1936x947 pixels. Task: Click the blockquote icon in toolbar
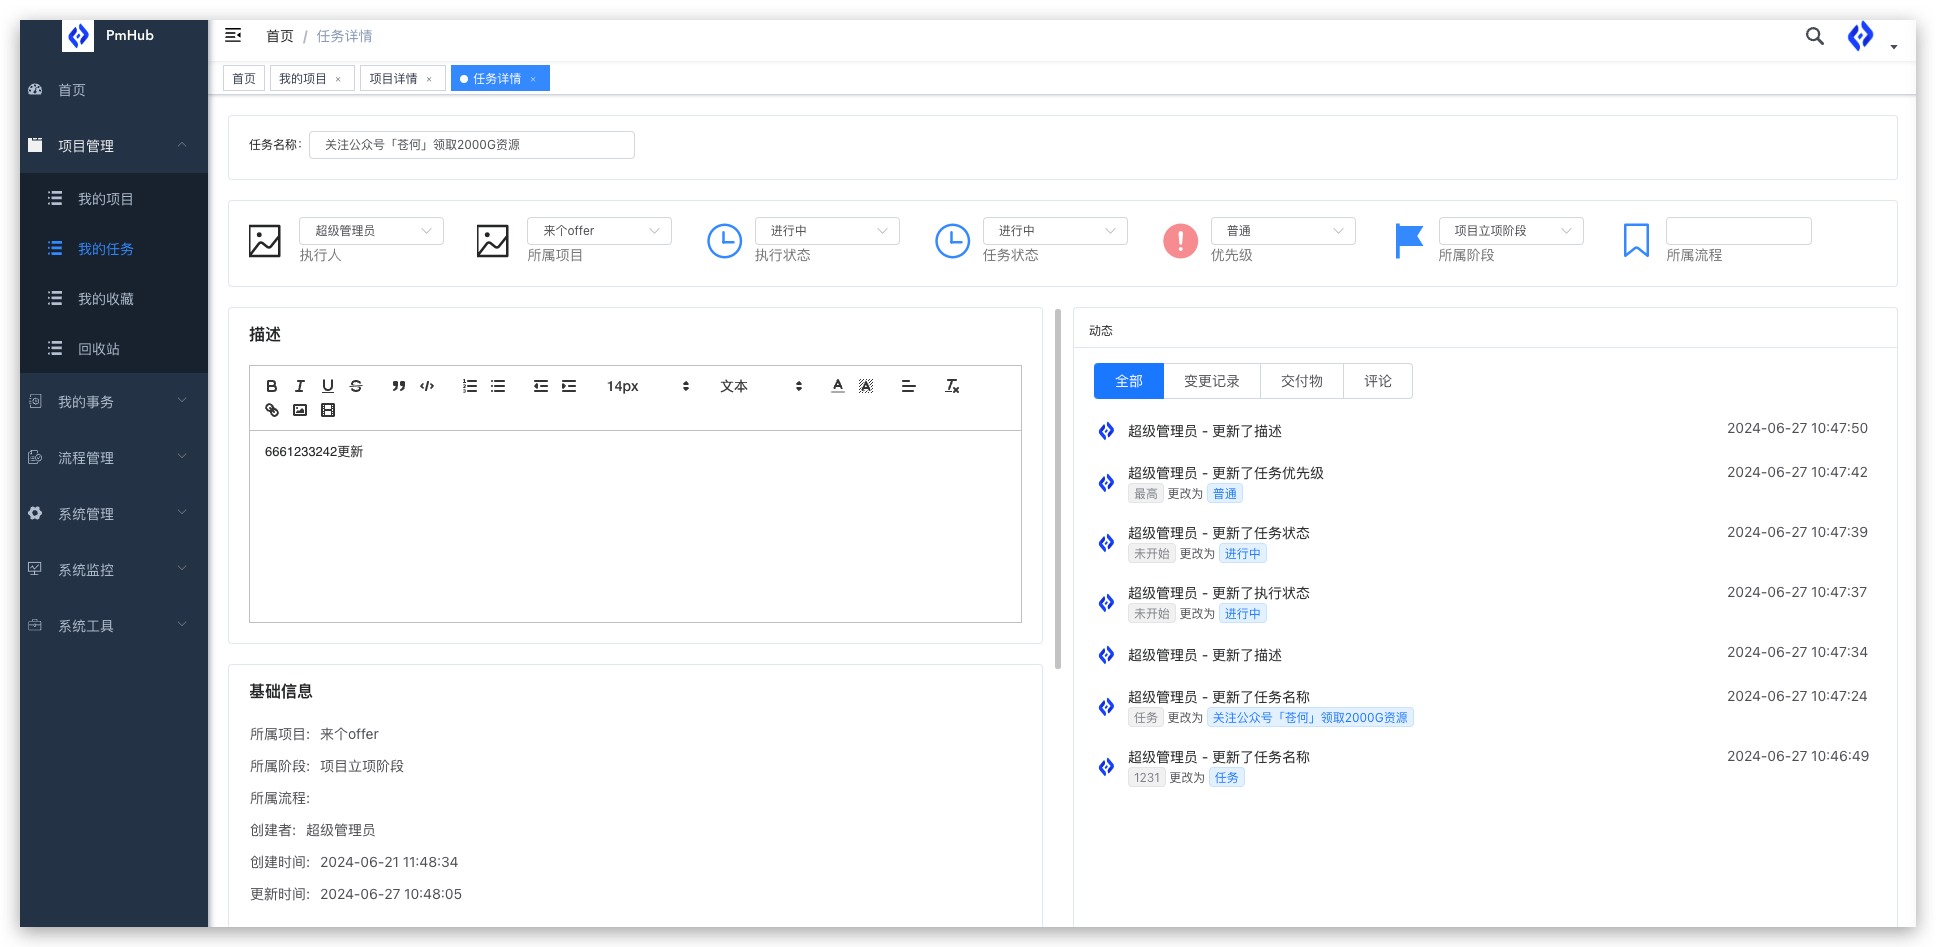(x=398, y=386)
